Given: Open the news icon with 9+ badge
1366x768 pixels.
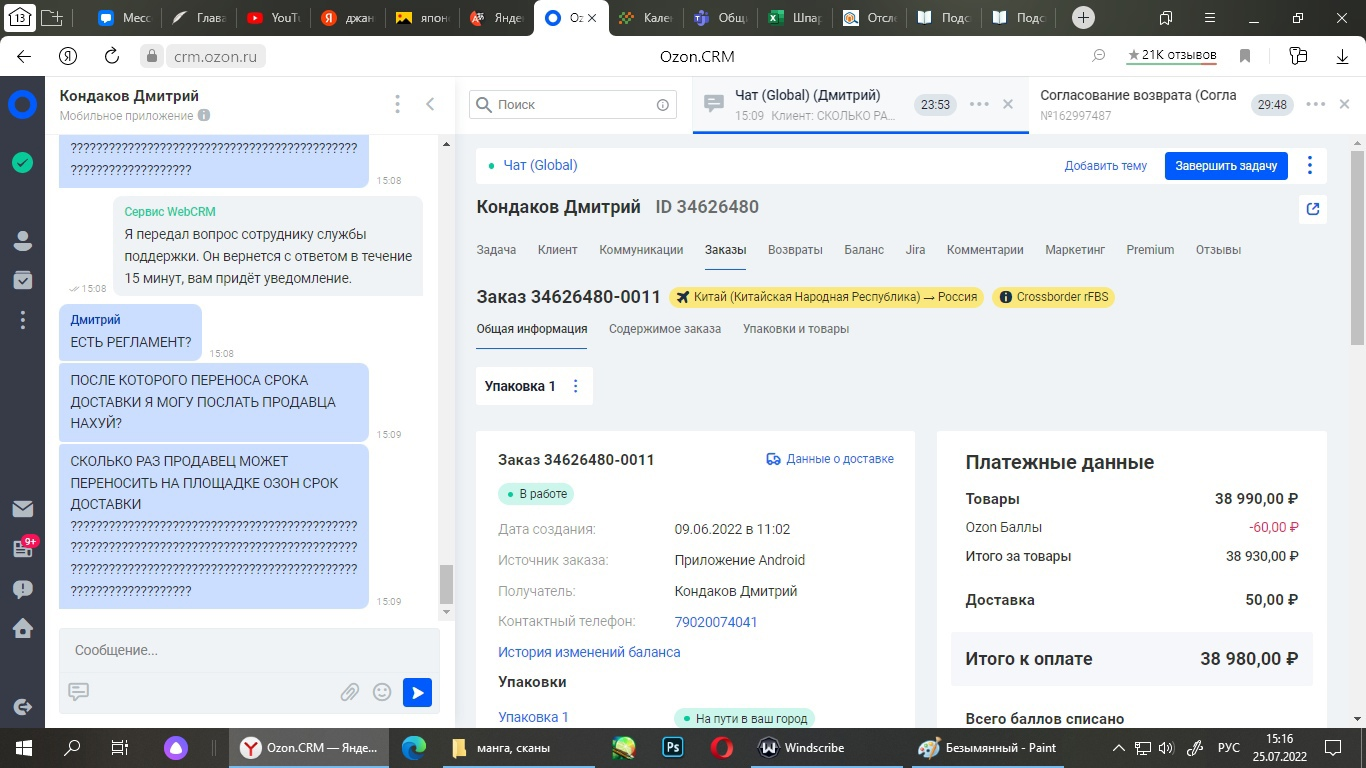Looking at the screenshot, I should pyautogui.click(x=24, y=547).
